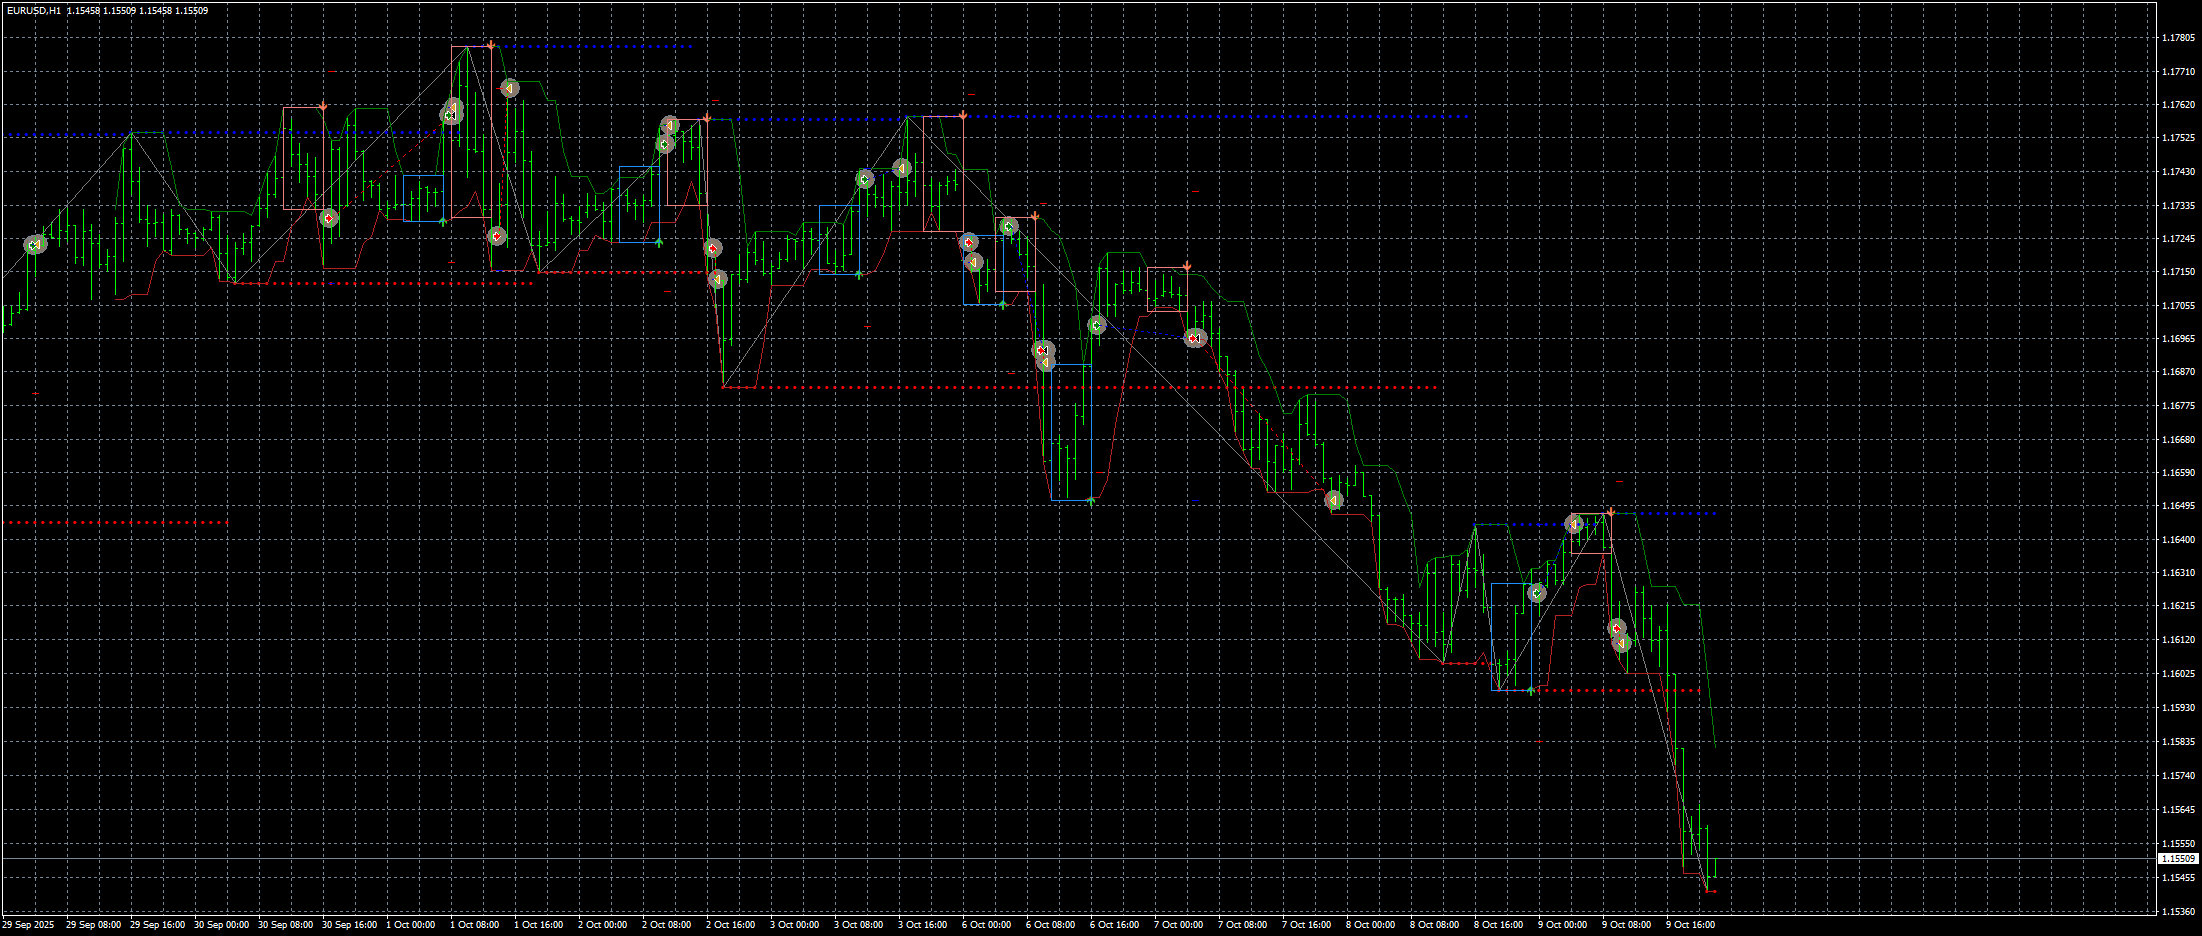Click the 1.17245 price axis label
Image resolution: width=2202 pixels, height=936 pixels.
pos(2177,239)
